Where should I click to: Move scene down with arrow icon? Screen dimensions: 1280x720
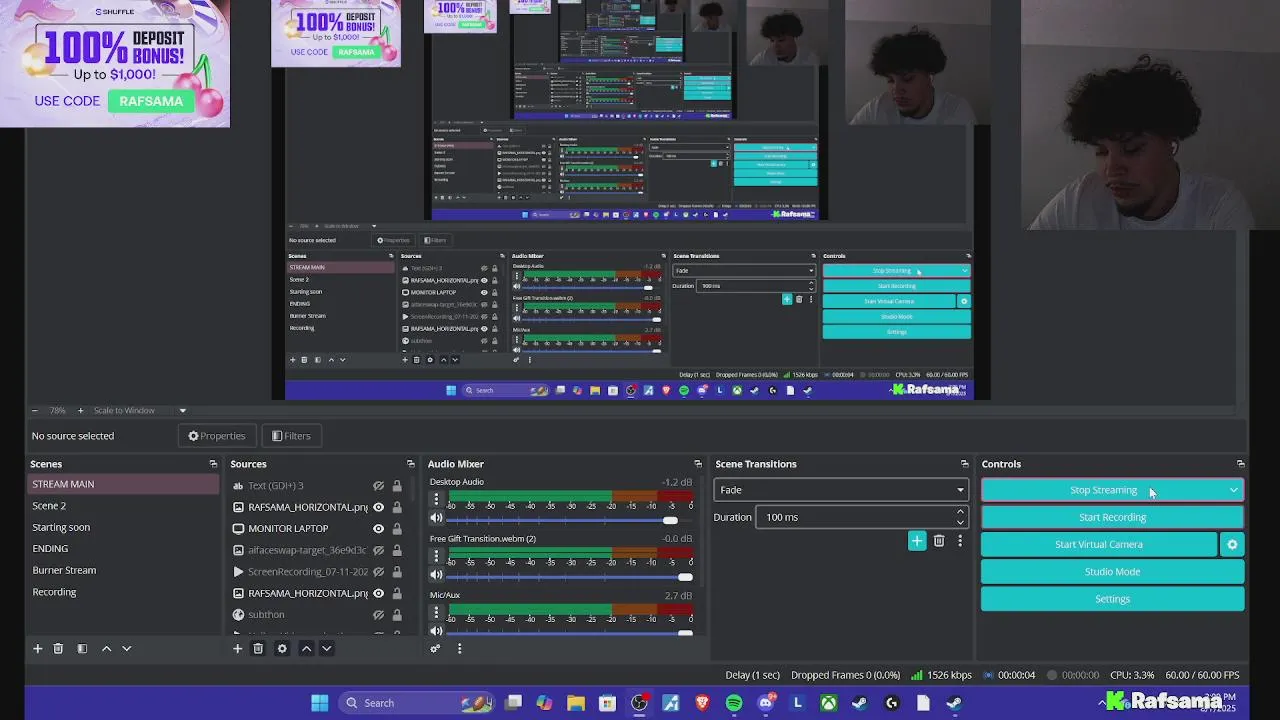tap(126, 648)
